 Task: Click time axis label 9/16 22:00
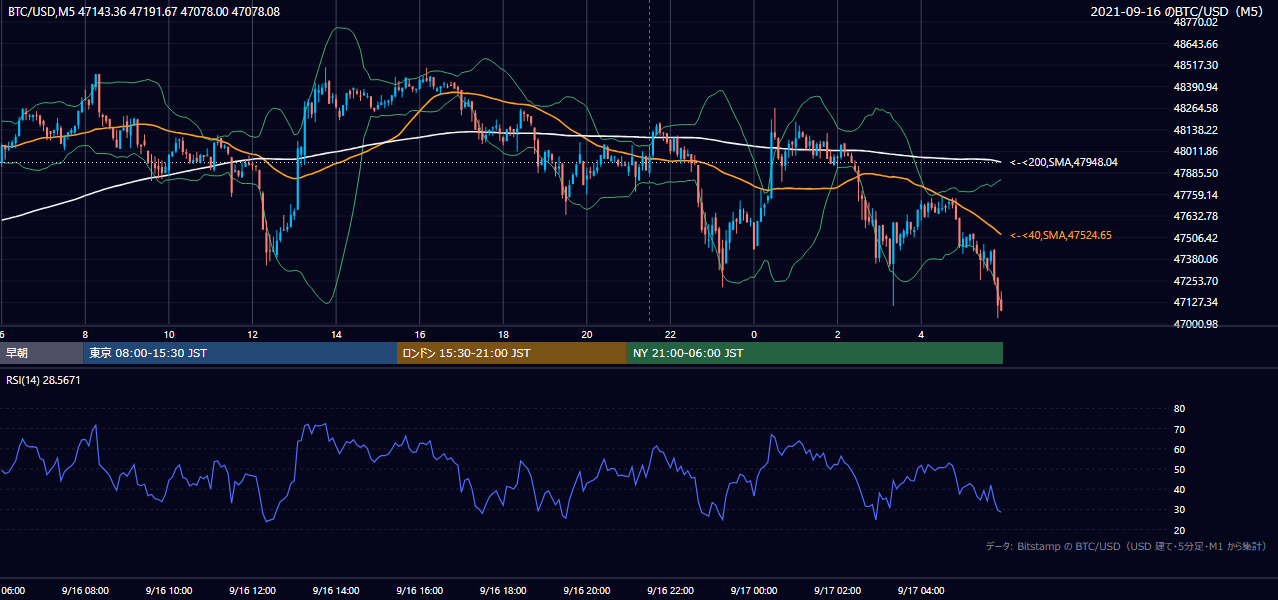pos(670,591)
